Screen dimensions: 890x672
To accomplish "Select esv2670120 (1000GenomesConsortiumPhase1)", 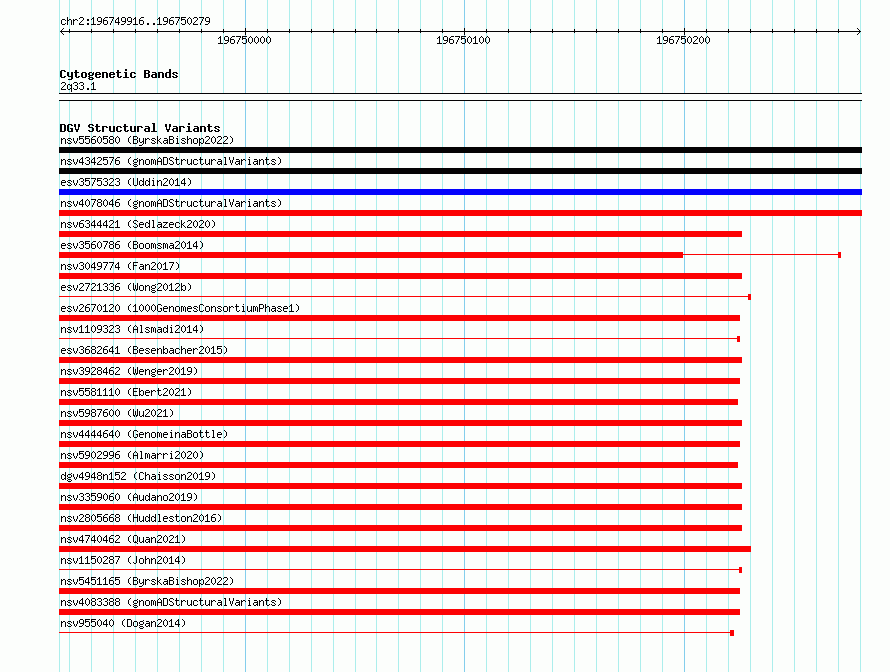I will coord(180,308).
